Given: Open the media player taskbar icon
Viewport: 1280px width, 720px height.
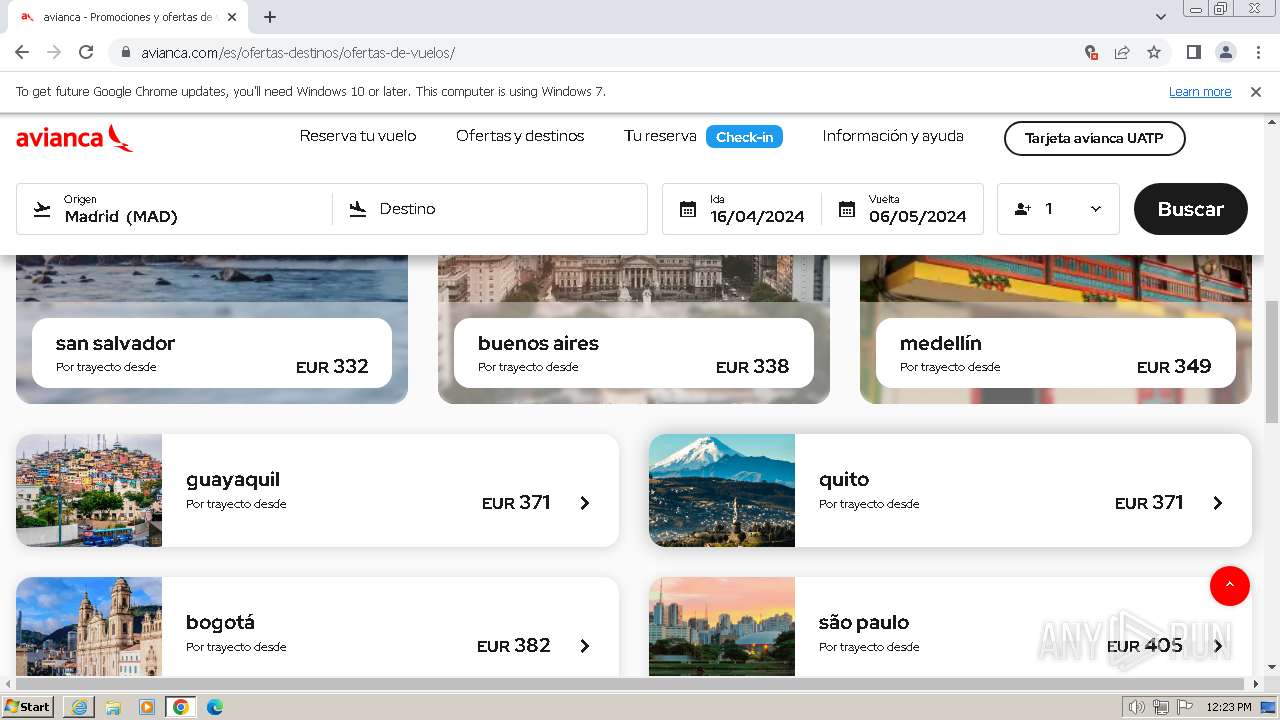Looking at the screenshot, I should pyautogui.click(x=147, y=707).
